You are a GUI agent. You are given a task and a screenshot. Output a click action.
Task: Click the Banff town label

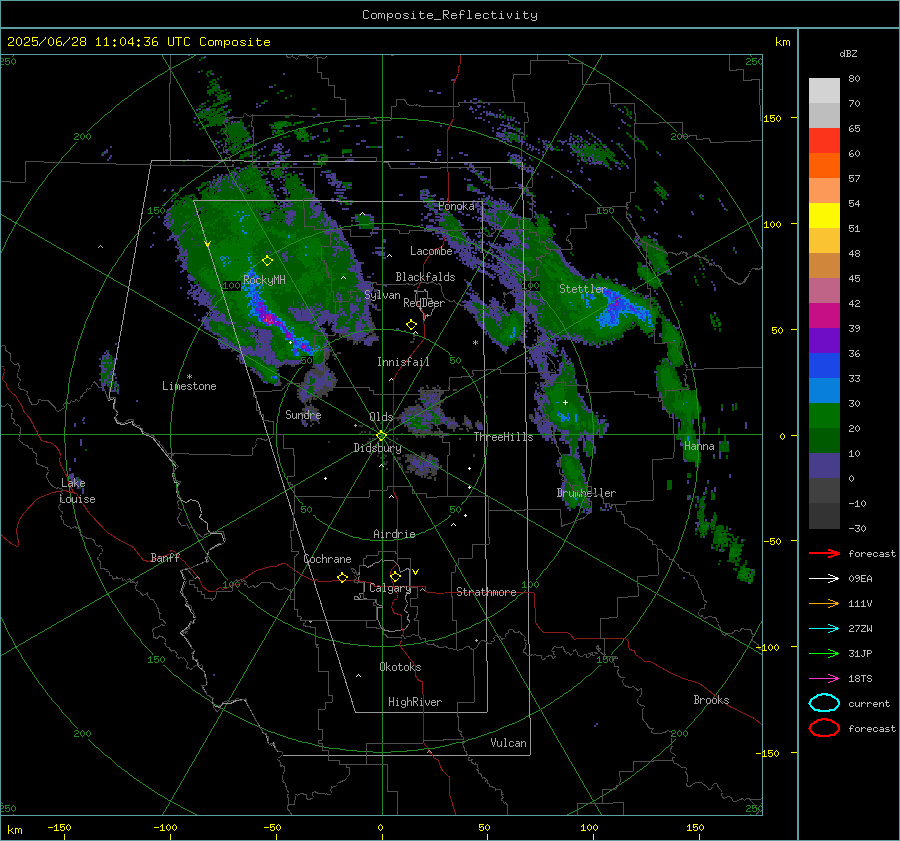click(x=165, y=558)
